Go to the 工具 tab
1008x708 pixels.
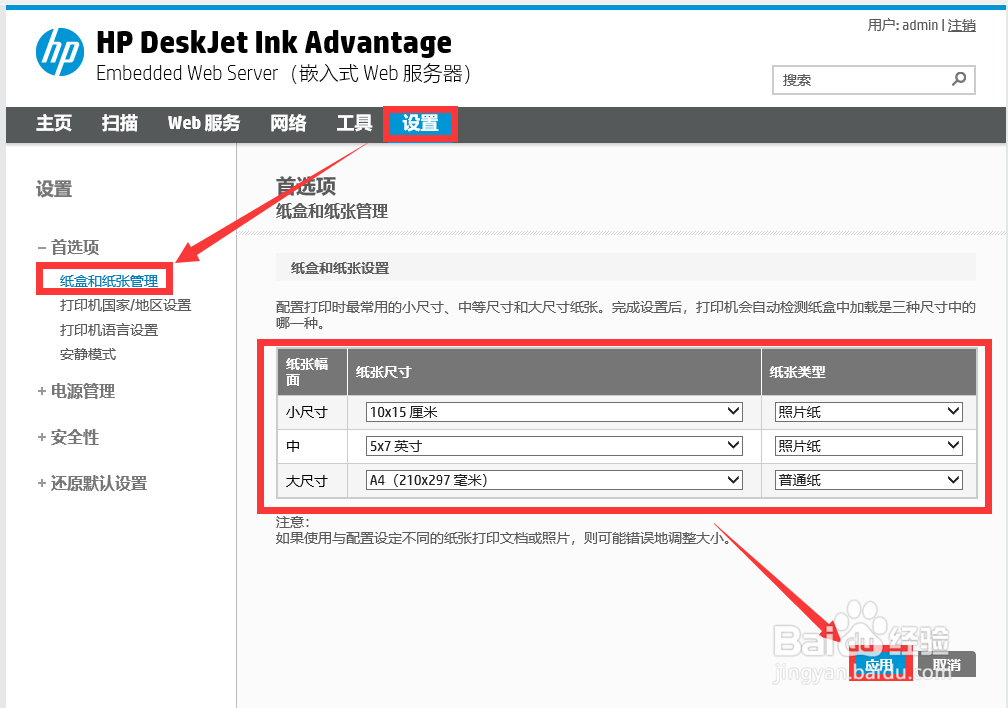(354, 123)
